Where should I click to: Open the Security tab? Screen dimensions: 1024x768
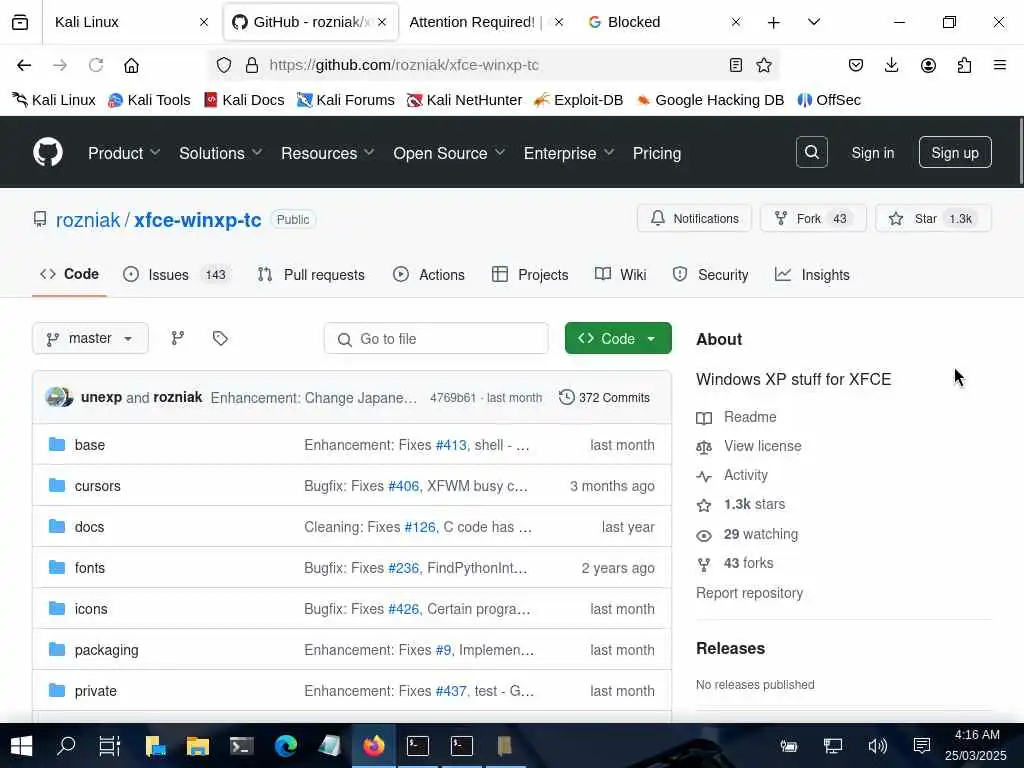coord(710,275)
